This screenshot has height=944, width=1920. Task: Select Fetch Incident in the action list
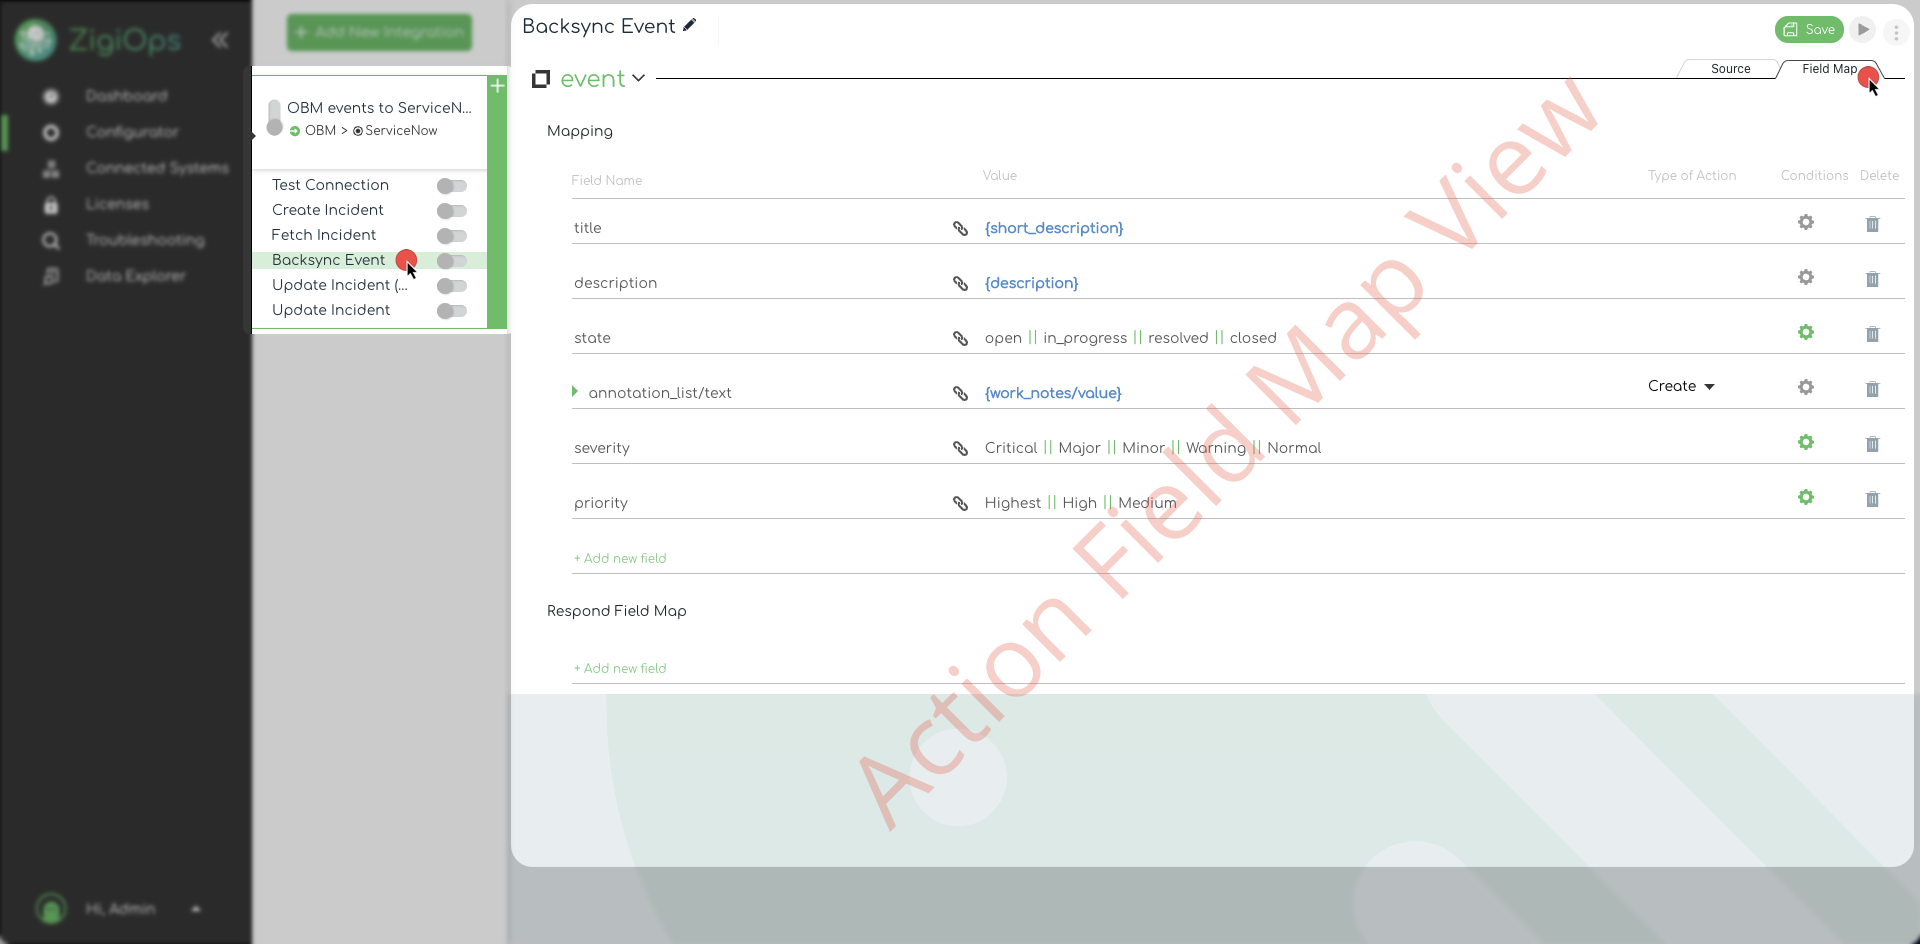click(324, 235)
